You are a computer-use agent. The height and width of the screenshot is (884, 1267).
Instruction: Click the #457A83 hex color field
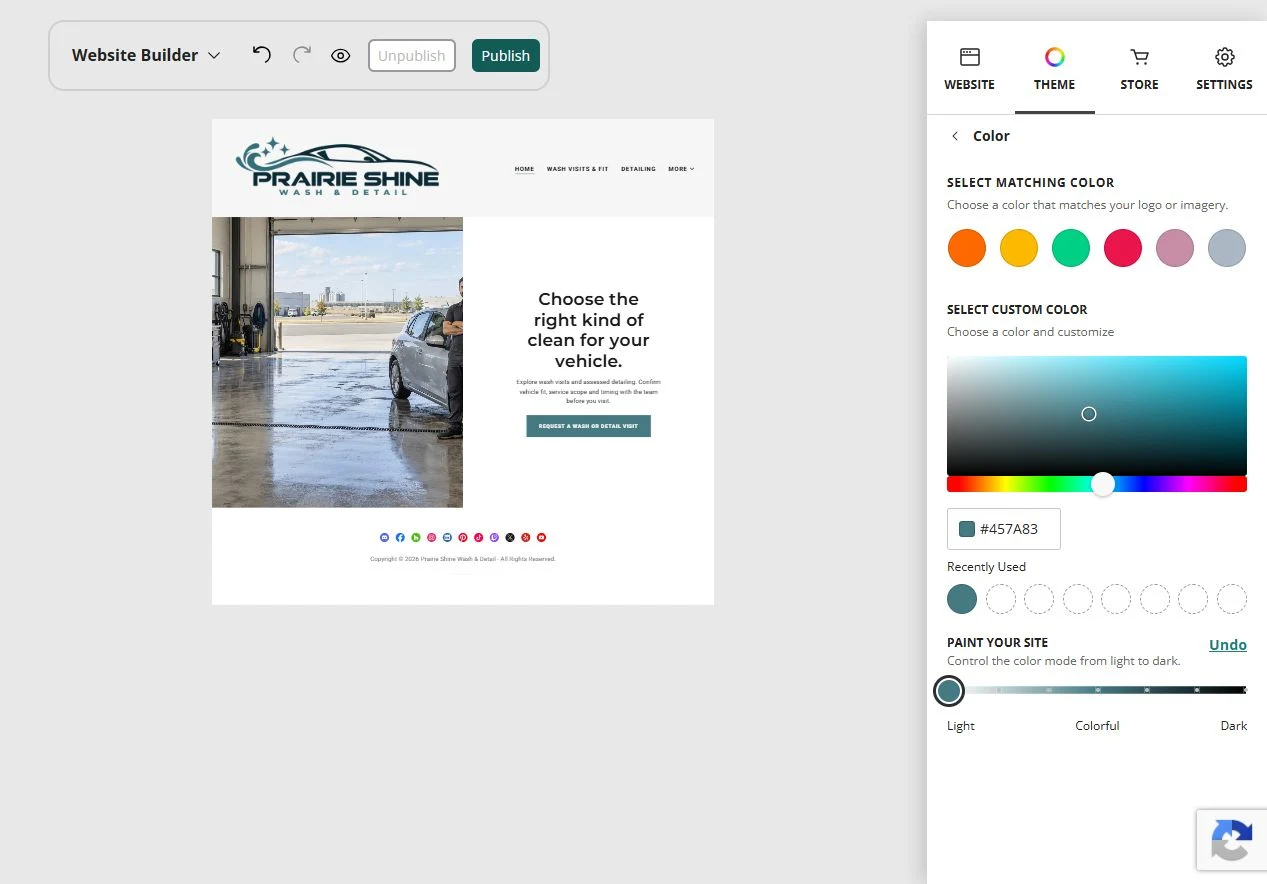coord(1004,529)
